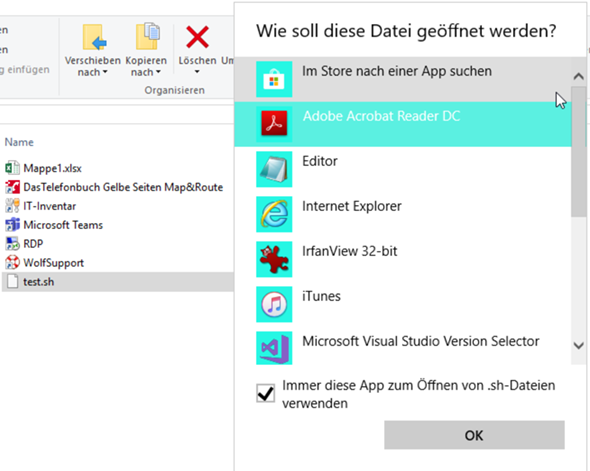Open the Kopieren nach dropdown arrow
The width and height of the screenshot is (590, 471).
coord(158,72)
